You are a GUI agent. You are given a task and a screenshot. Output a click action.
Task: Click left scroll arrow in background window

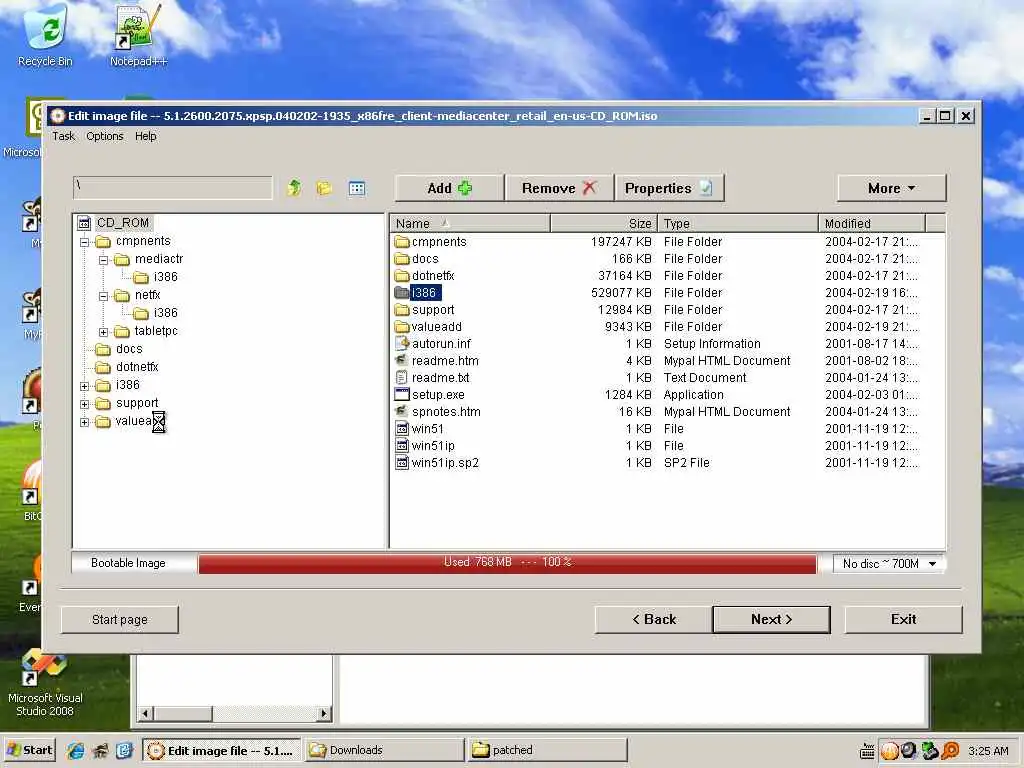tap(145, 714)
